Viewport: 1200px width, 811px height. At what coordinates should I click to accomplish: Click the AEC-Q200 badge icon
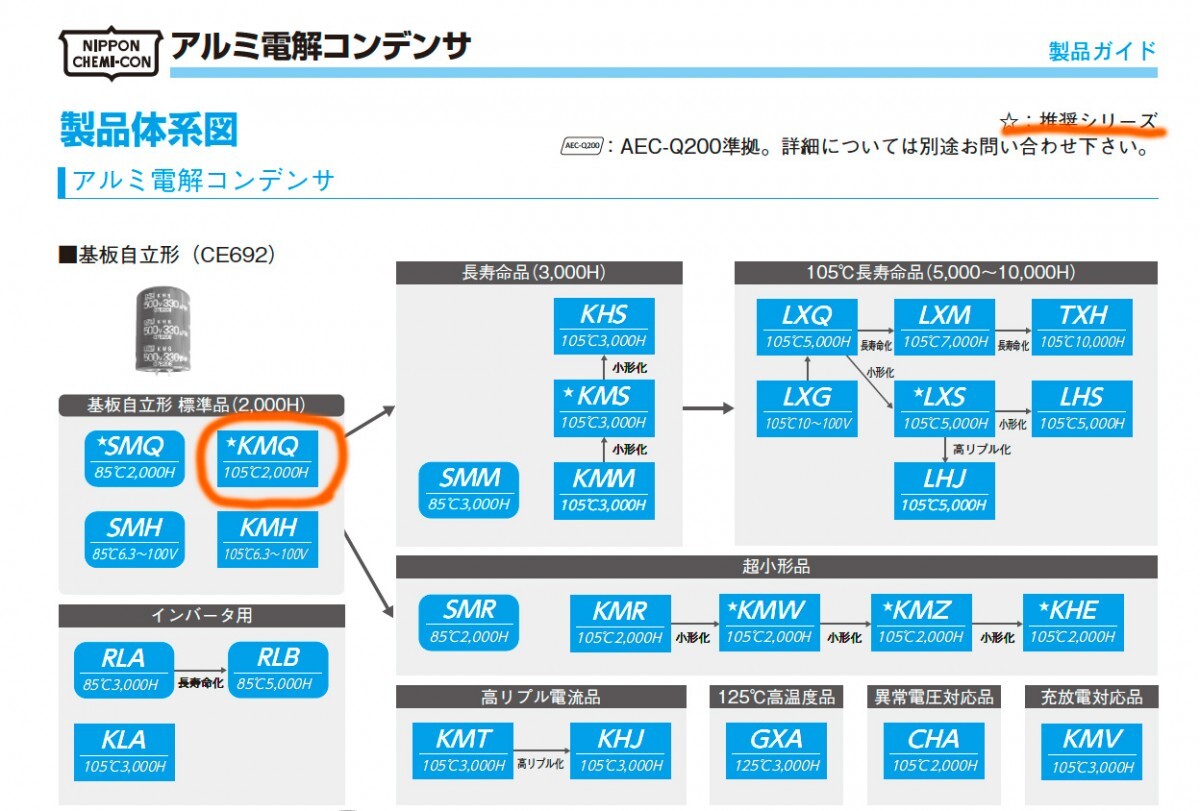pyautogui.click(x=582, y=147)
